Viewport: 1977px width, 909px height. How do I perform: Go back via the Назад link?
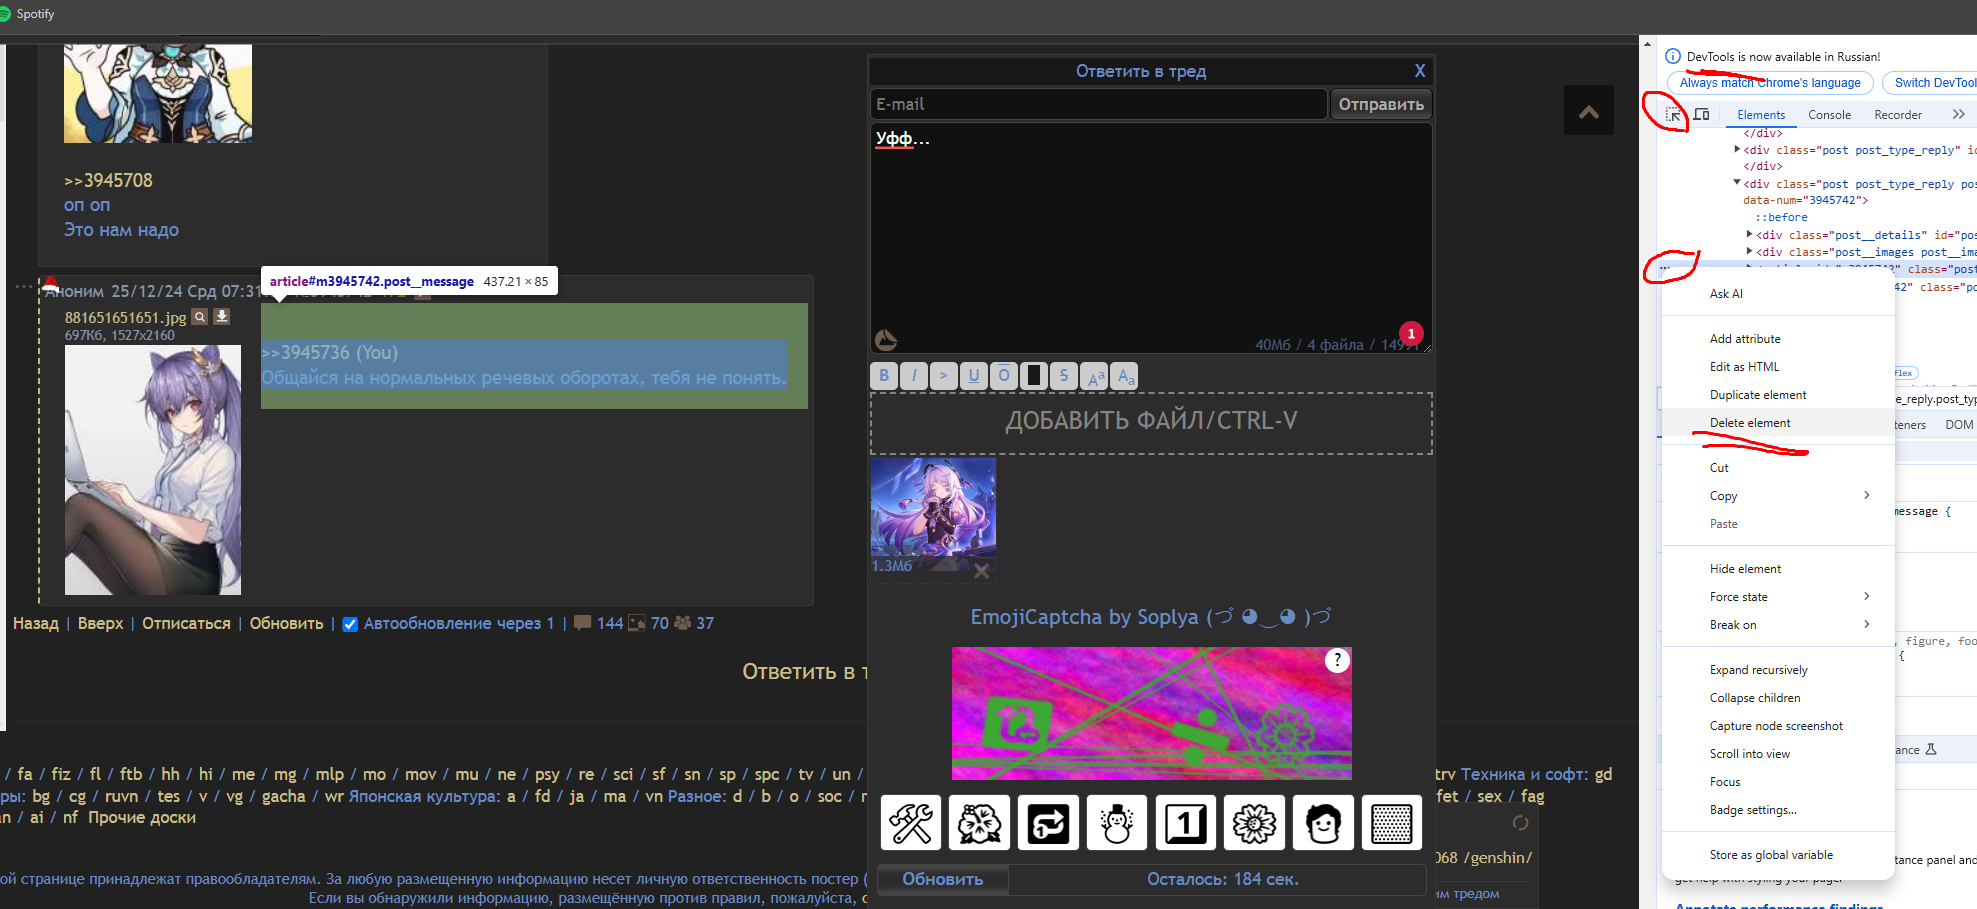(36, 623)
